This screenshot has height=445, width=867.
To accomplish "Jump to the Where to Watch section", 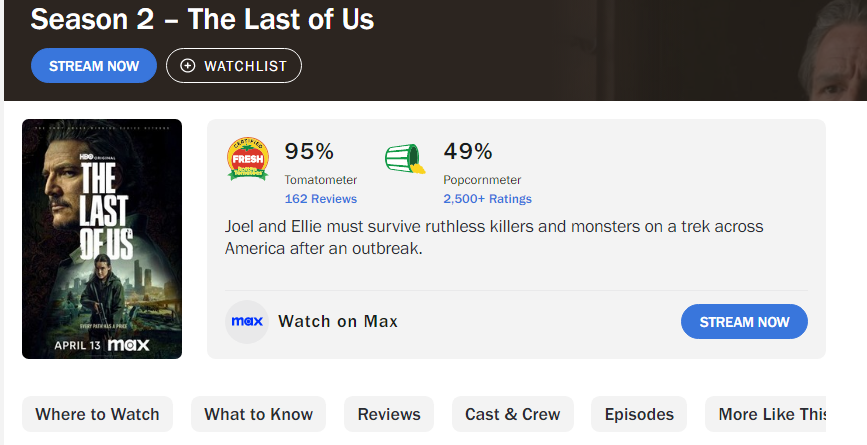I will [x=97, y=414].
